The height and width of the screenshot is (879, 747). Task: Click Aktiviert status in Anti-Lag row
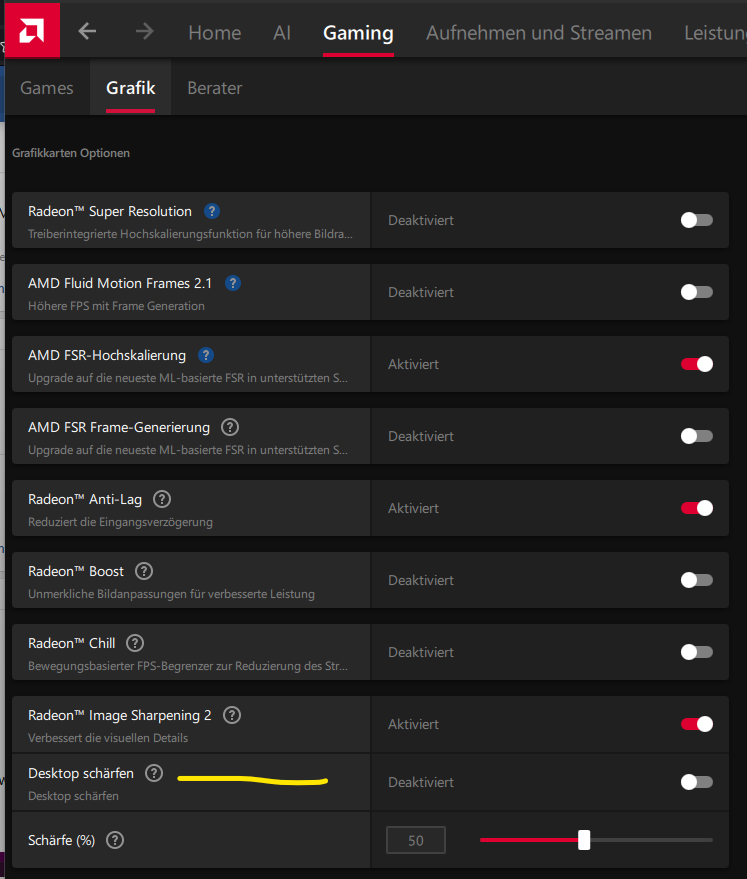coord(414,508)
